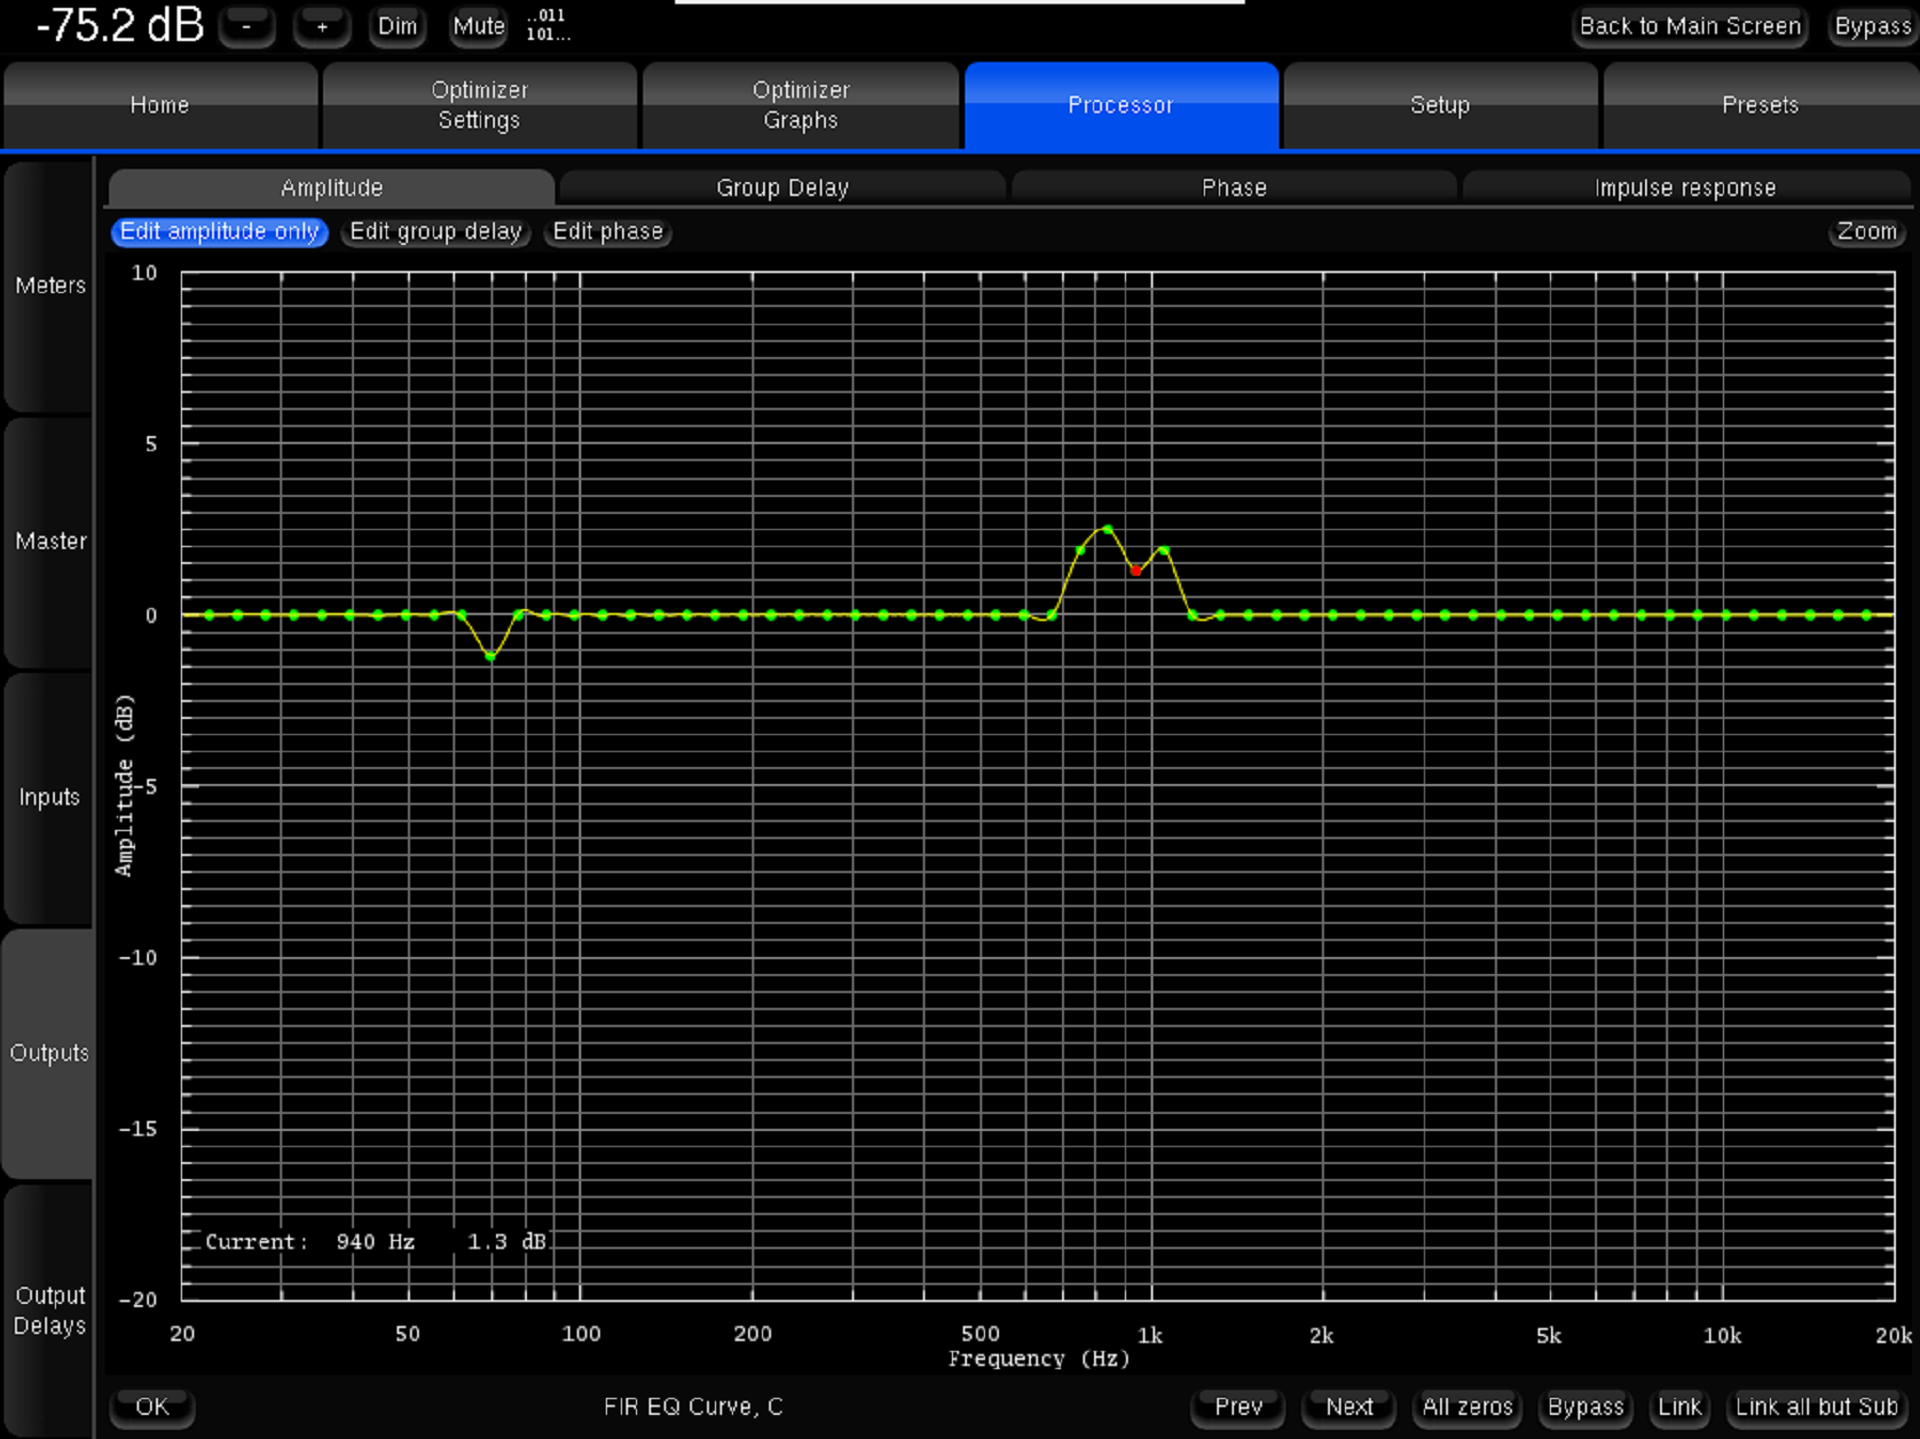
Task: Click the Next button
Action: click(1349, 1407)
